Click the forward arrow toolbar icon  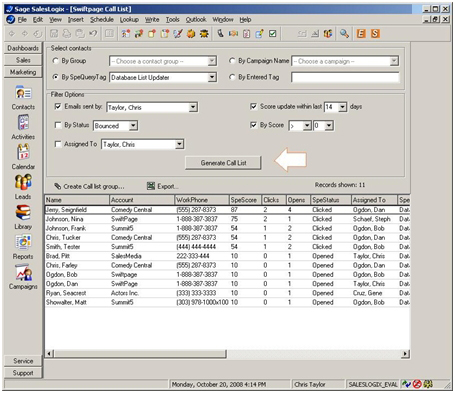click(x=25, y=33)
